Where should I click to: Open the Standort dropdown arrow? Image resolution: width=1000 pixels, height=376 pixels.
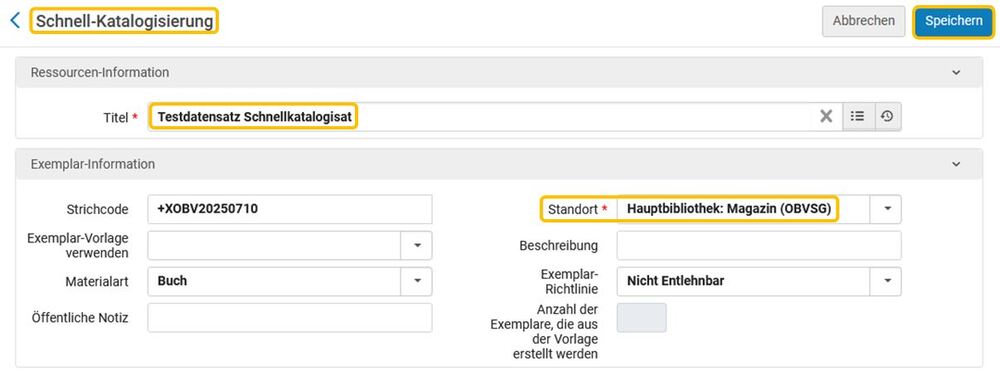(887, 210)
